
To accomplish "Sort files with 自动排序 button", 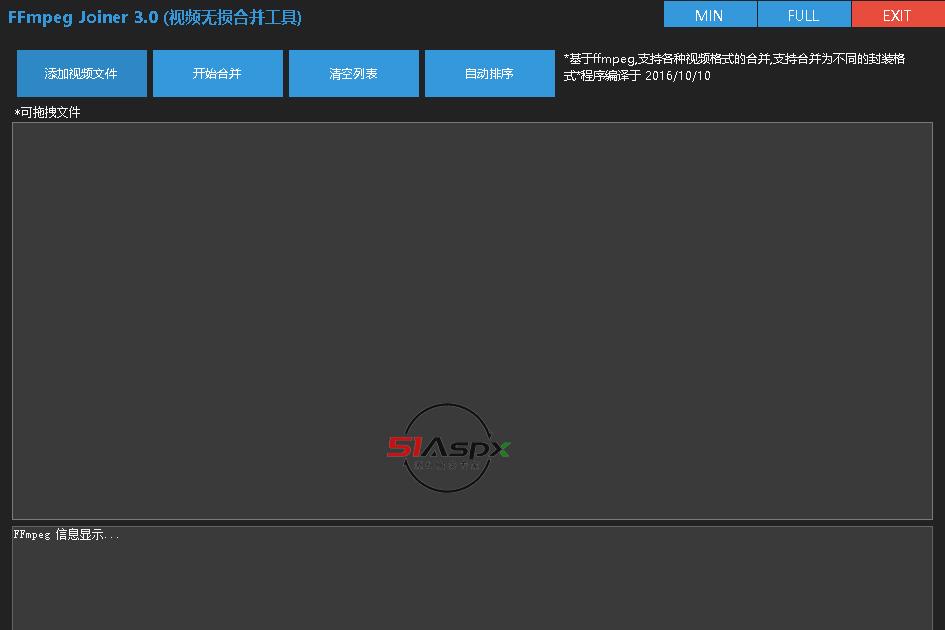I will [490, 74].
